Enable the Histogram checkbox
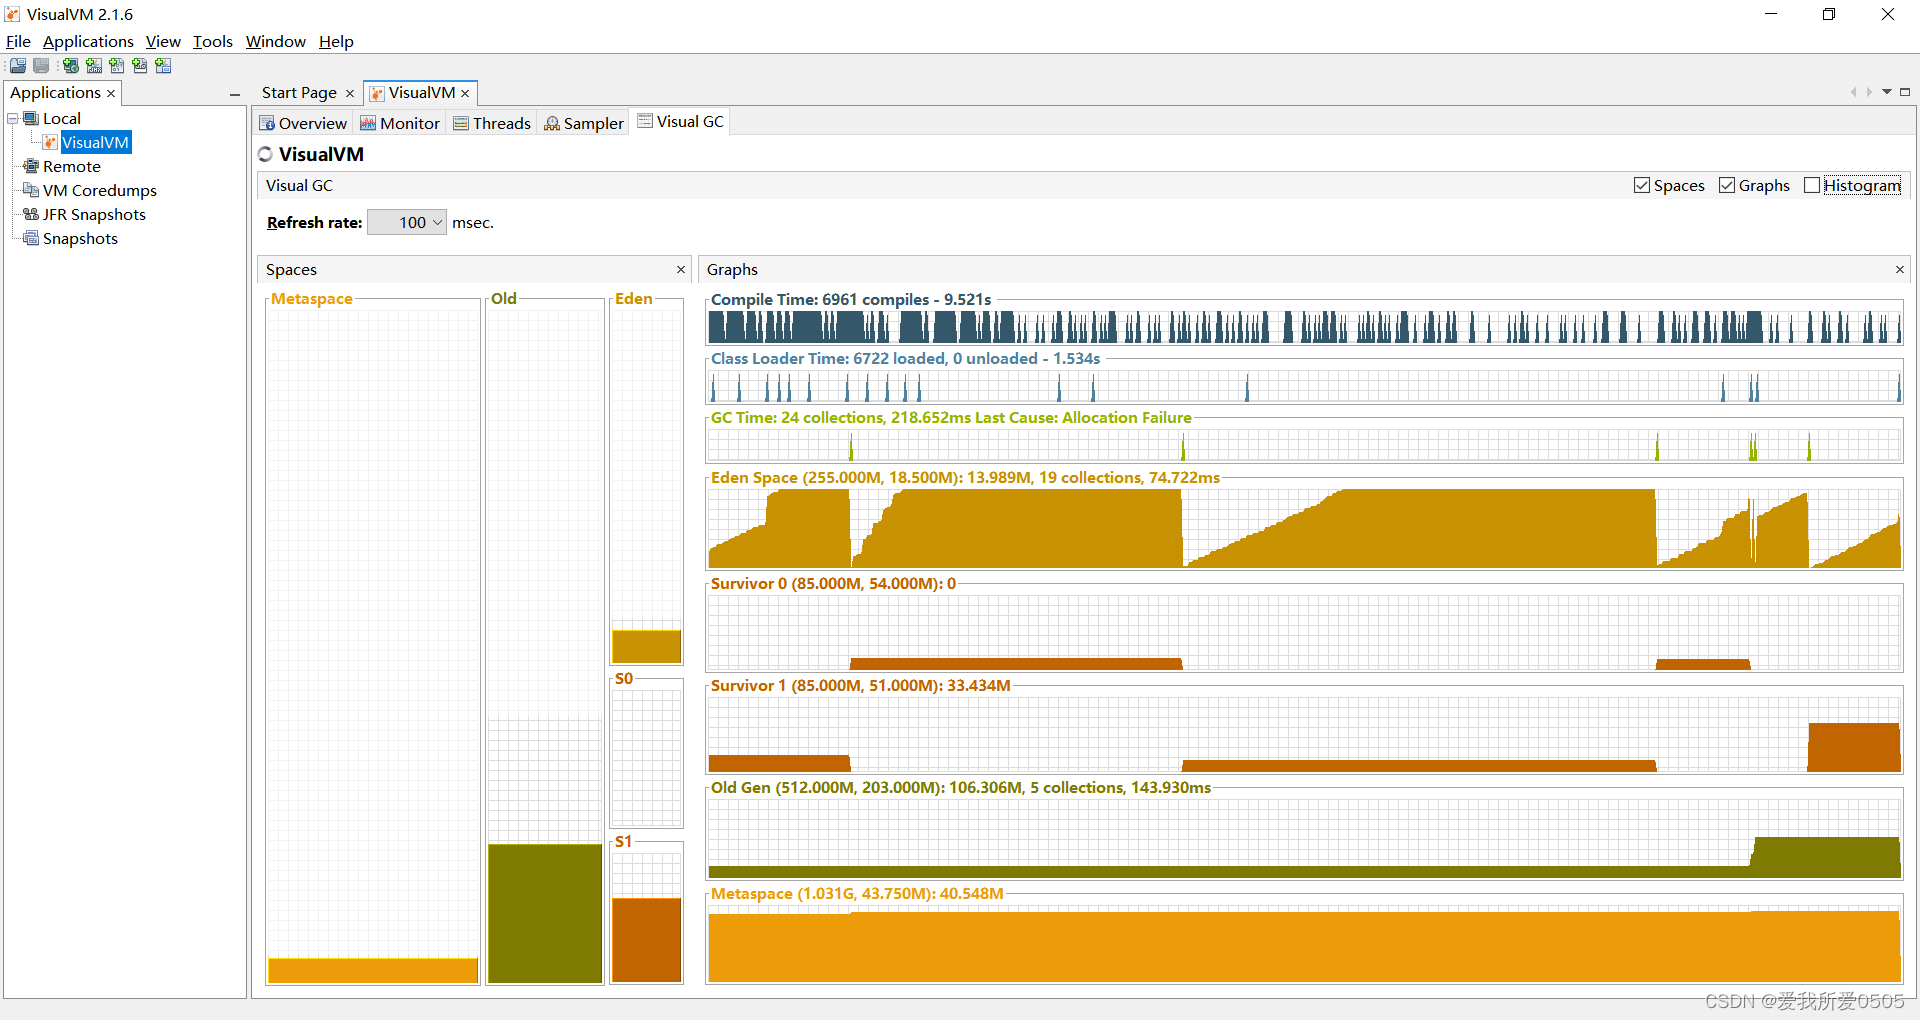The width and height of the screenshot is (1920, 1020). pyautogui.click(x=1812, y=186)
